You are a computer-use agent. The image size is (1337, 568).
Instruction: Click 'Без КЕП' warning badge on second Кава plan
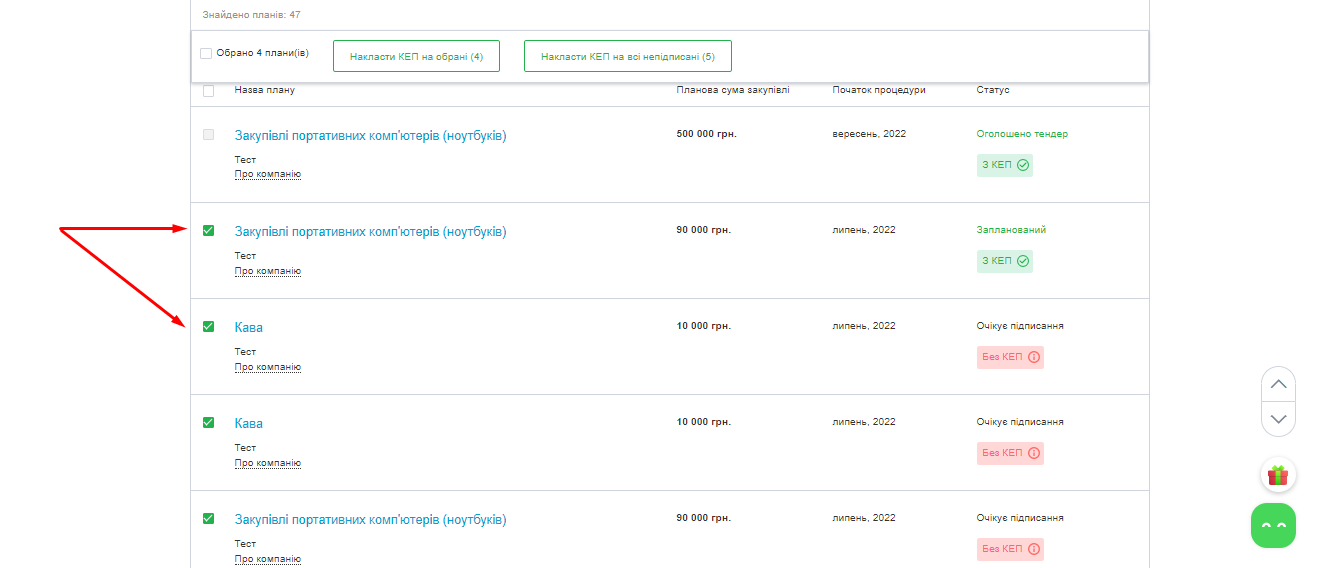(x=1010, y=453)
